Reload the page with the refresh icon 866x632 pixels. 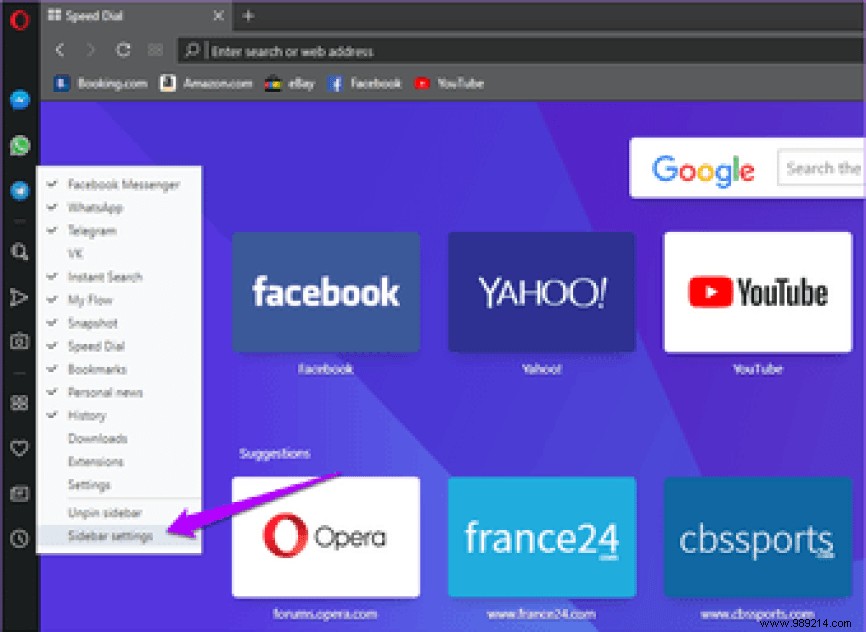[123, 50]
